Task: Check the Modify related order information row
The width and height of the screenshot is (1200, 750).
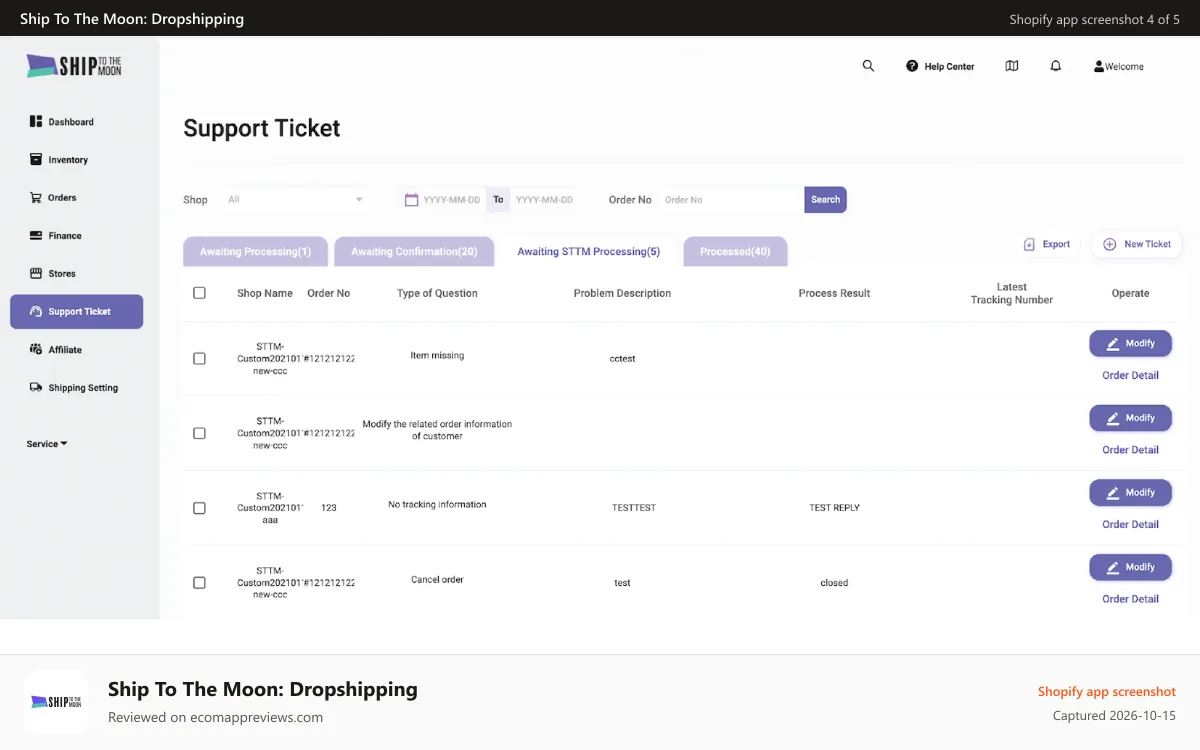Action: pos(199,433)
